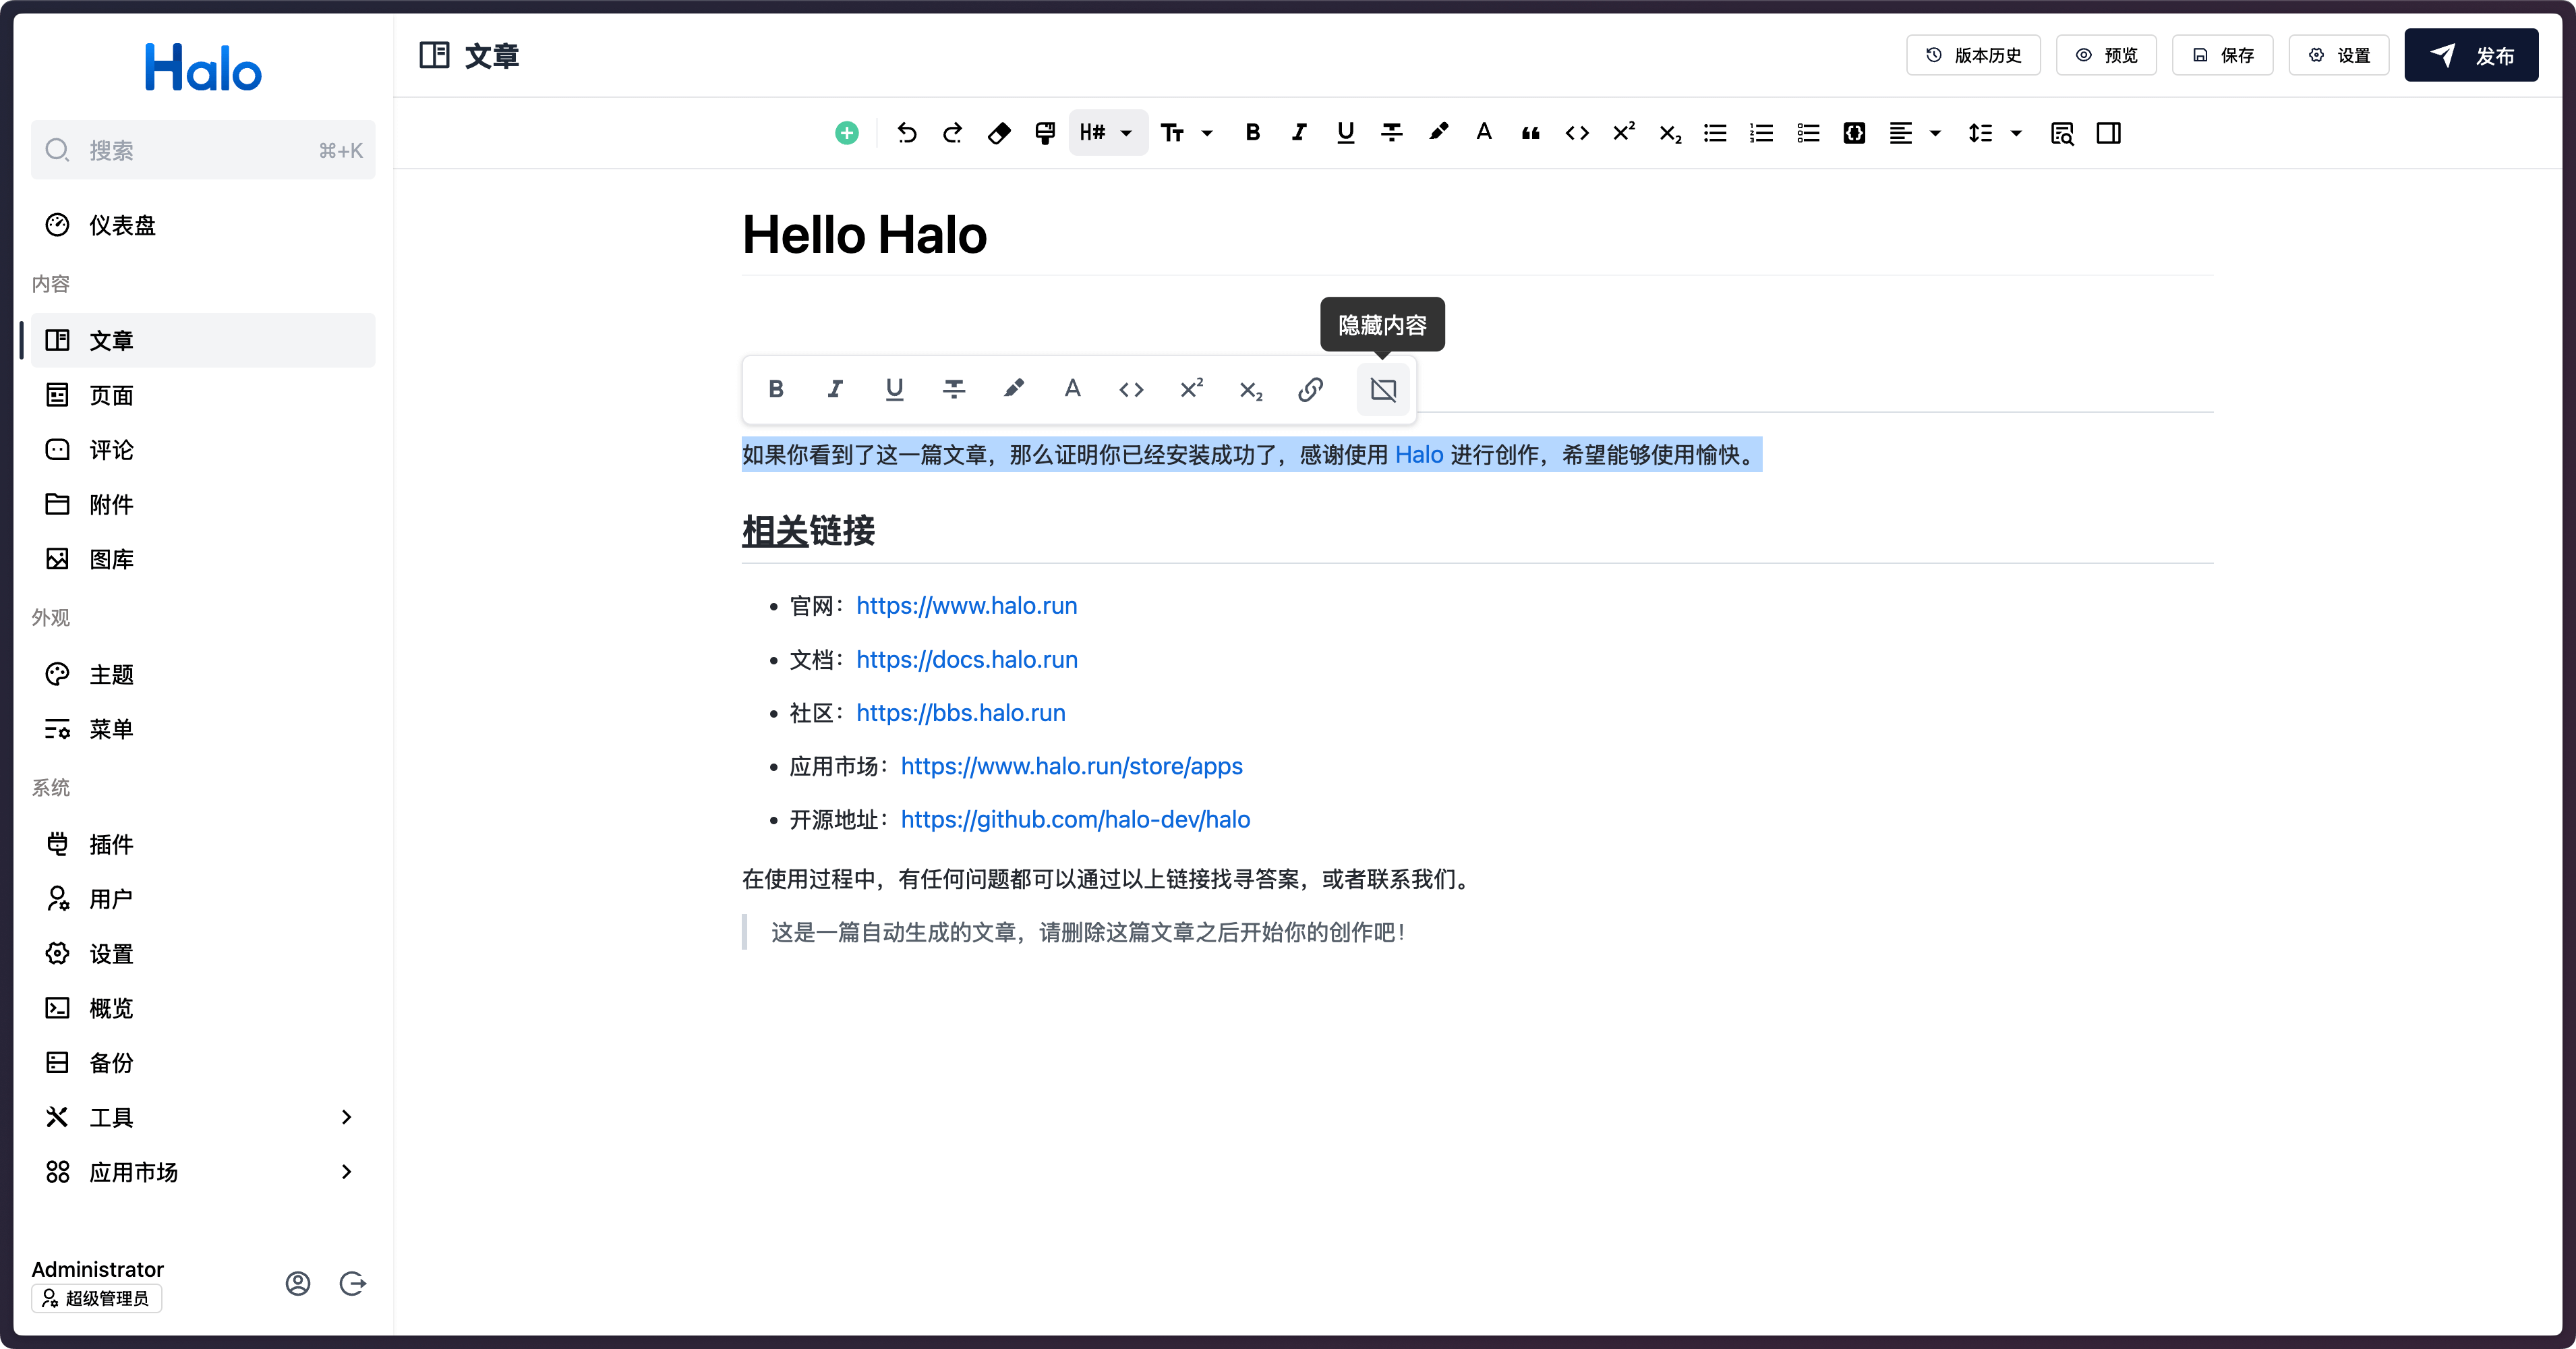Focus the 搜索 search field
Screen dimensions: 2576x1349
pyautogui.click(x=203, y=150)
